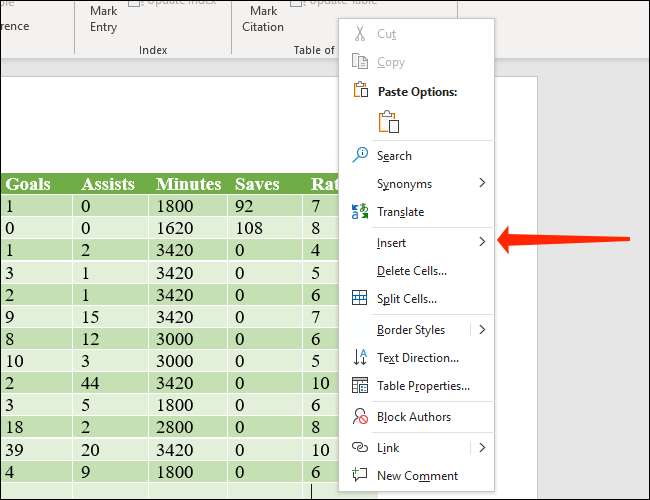Viewport: 650px width, 500px height.
Task: Expand the Synonyms submenu arrow
Action: point(482,183)
